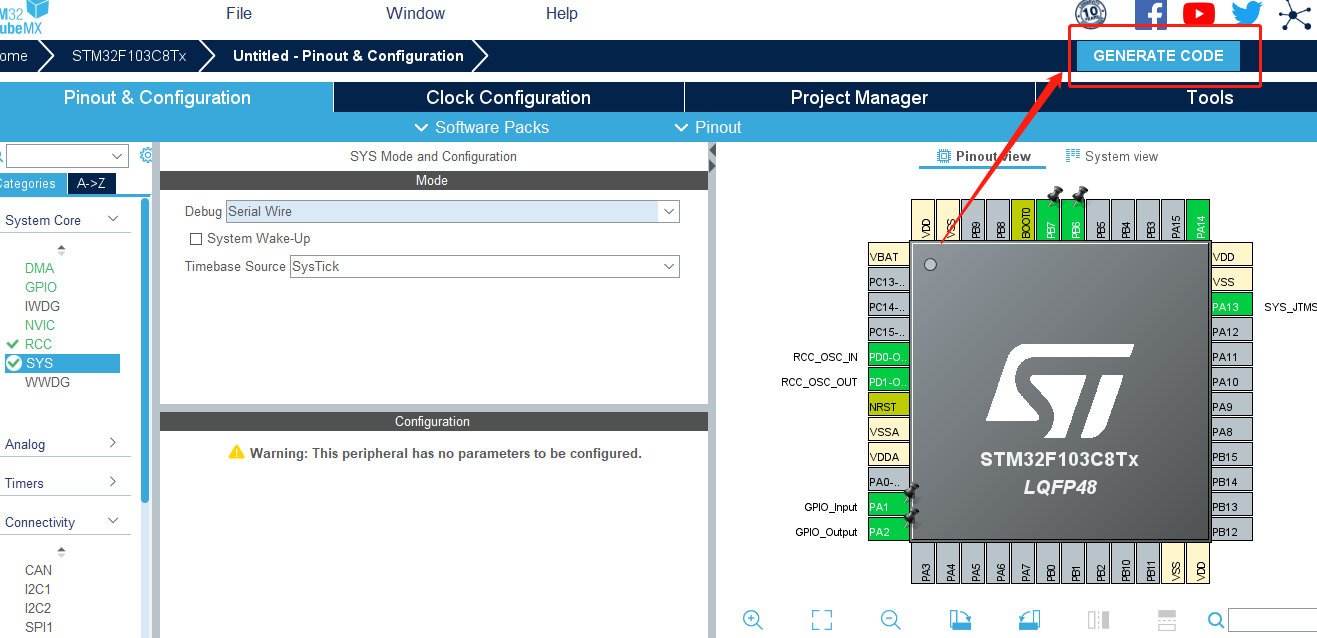Screen dimensions: 1317x638
Task: Select RCC in System Core list
Action: click(x=38, y=344)
